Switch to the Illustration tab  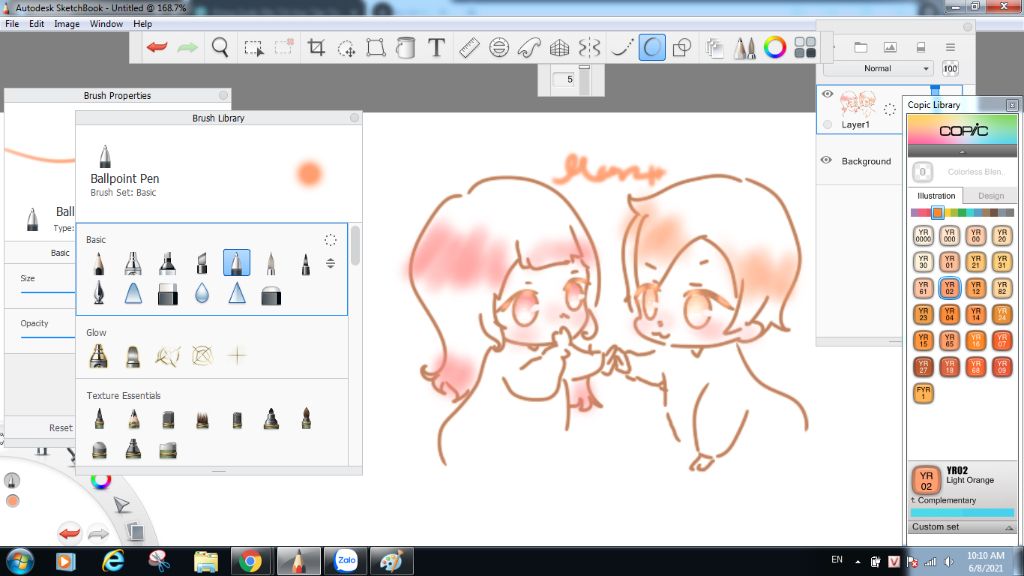click(936, 195)
